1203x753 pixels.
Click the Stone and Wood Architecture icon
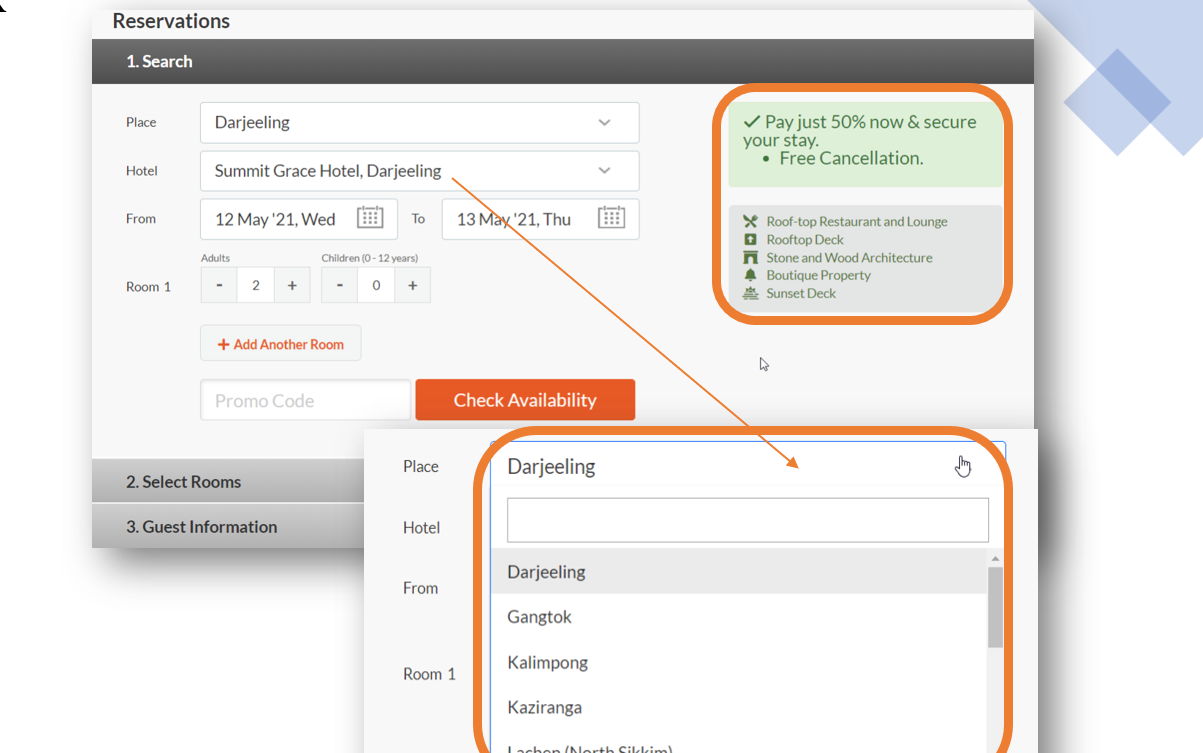tap(751, 257)
